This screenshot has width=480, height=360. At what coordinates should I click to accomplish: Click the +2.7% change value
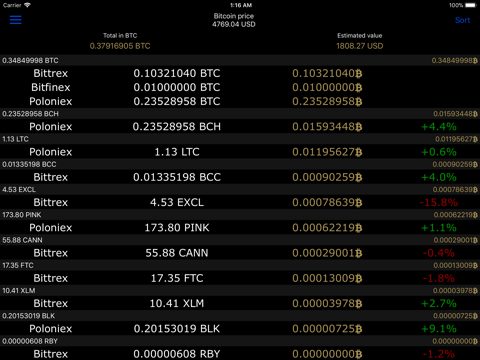point(439,304)
